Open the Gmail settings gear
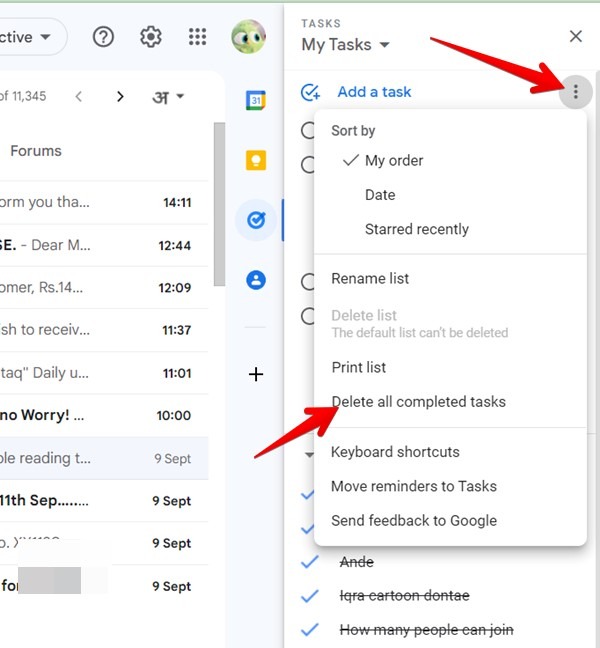Image resolution: width=600 pixels, height=648 pixels. pyautogui.click(x=151, y=37)
